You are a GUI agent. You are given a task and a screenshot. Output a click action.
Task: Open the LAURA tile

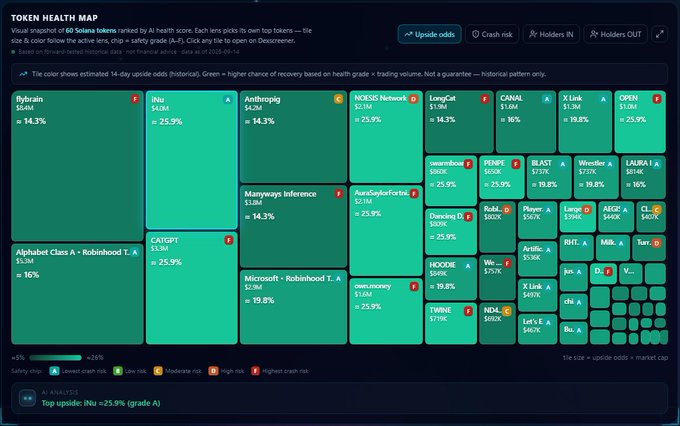coord(643,177)
